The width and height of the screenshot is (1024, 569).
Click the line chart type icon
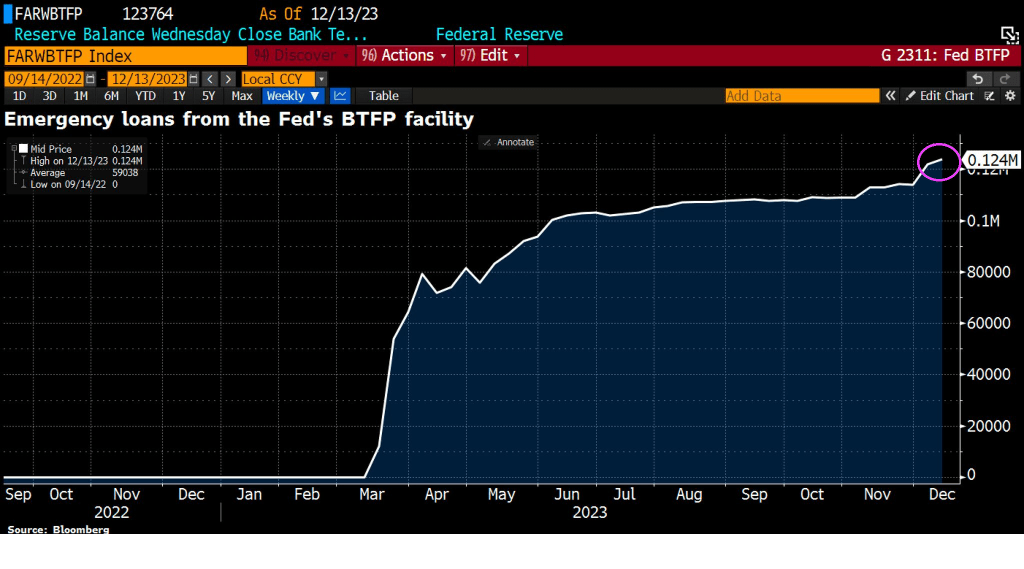(x=341, y=96)
